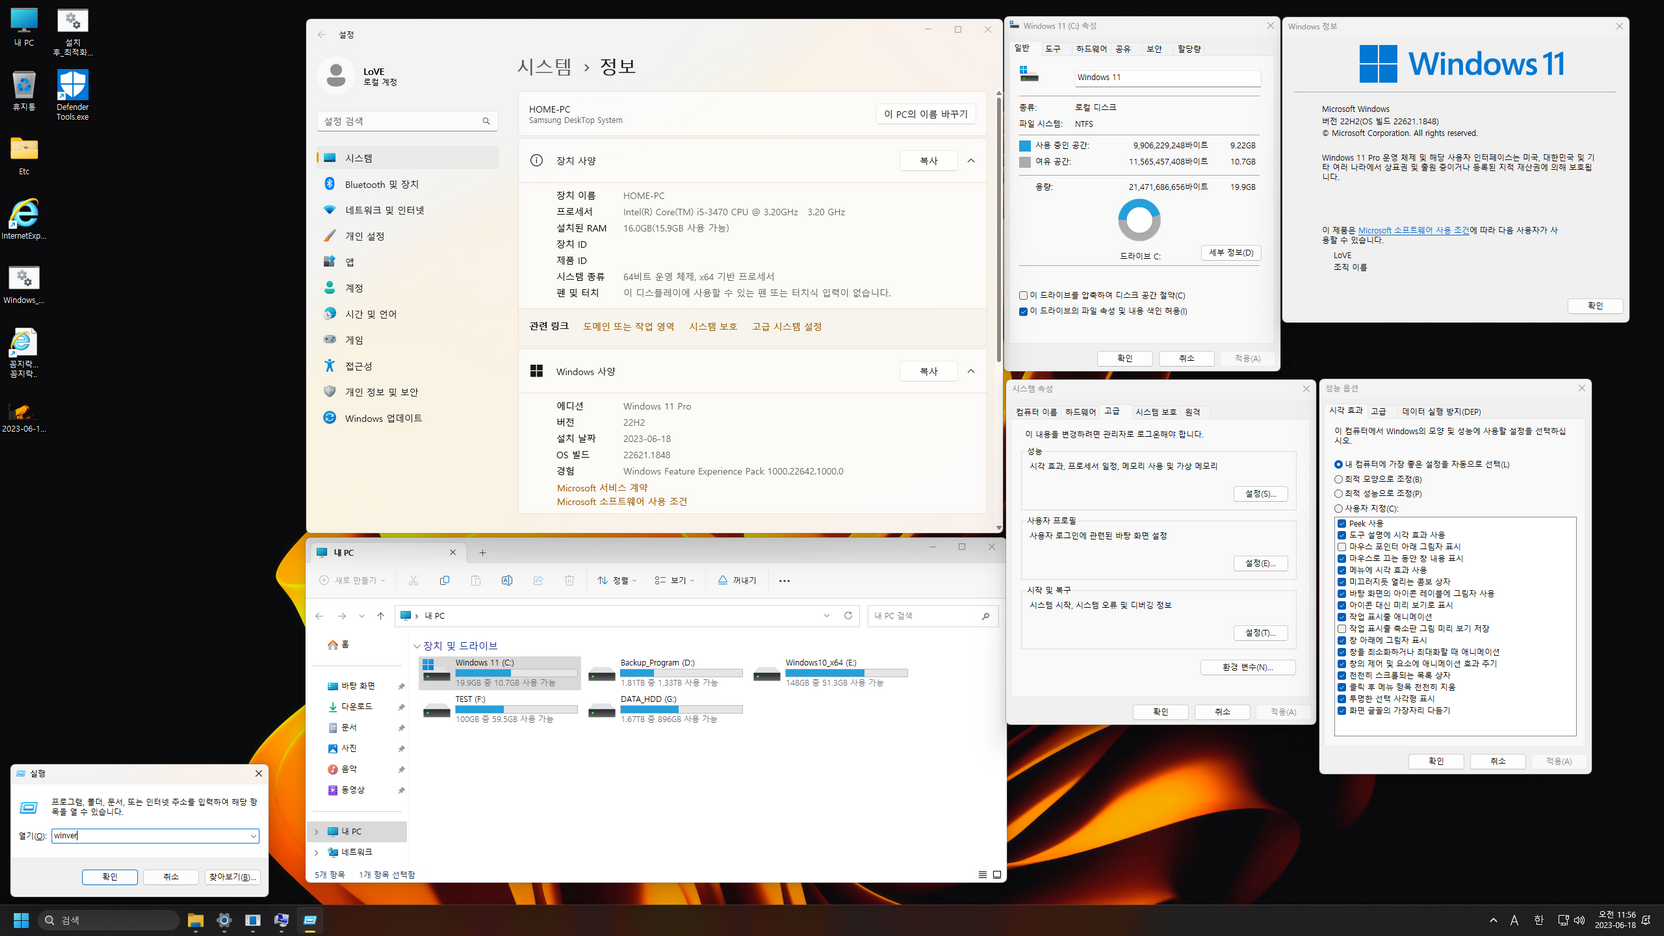Click 찾아보기(B)... in Run dialog
Screen dimensions: 1664x936
coord(232,877)
